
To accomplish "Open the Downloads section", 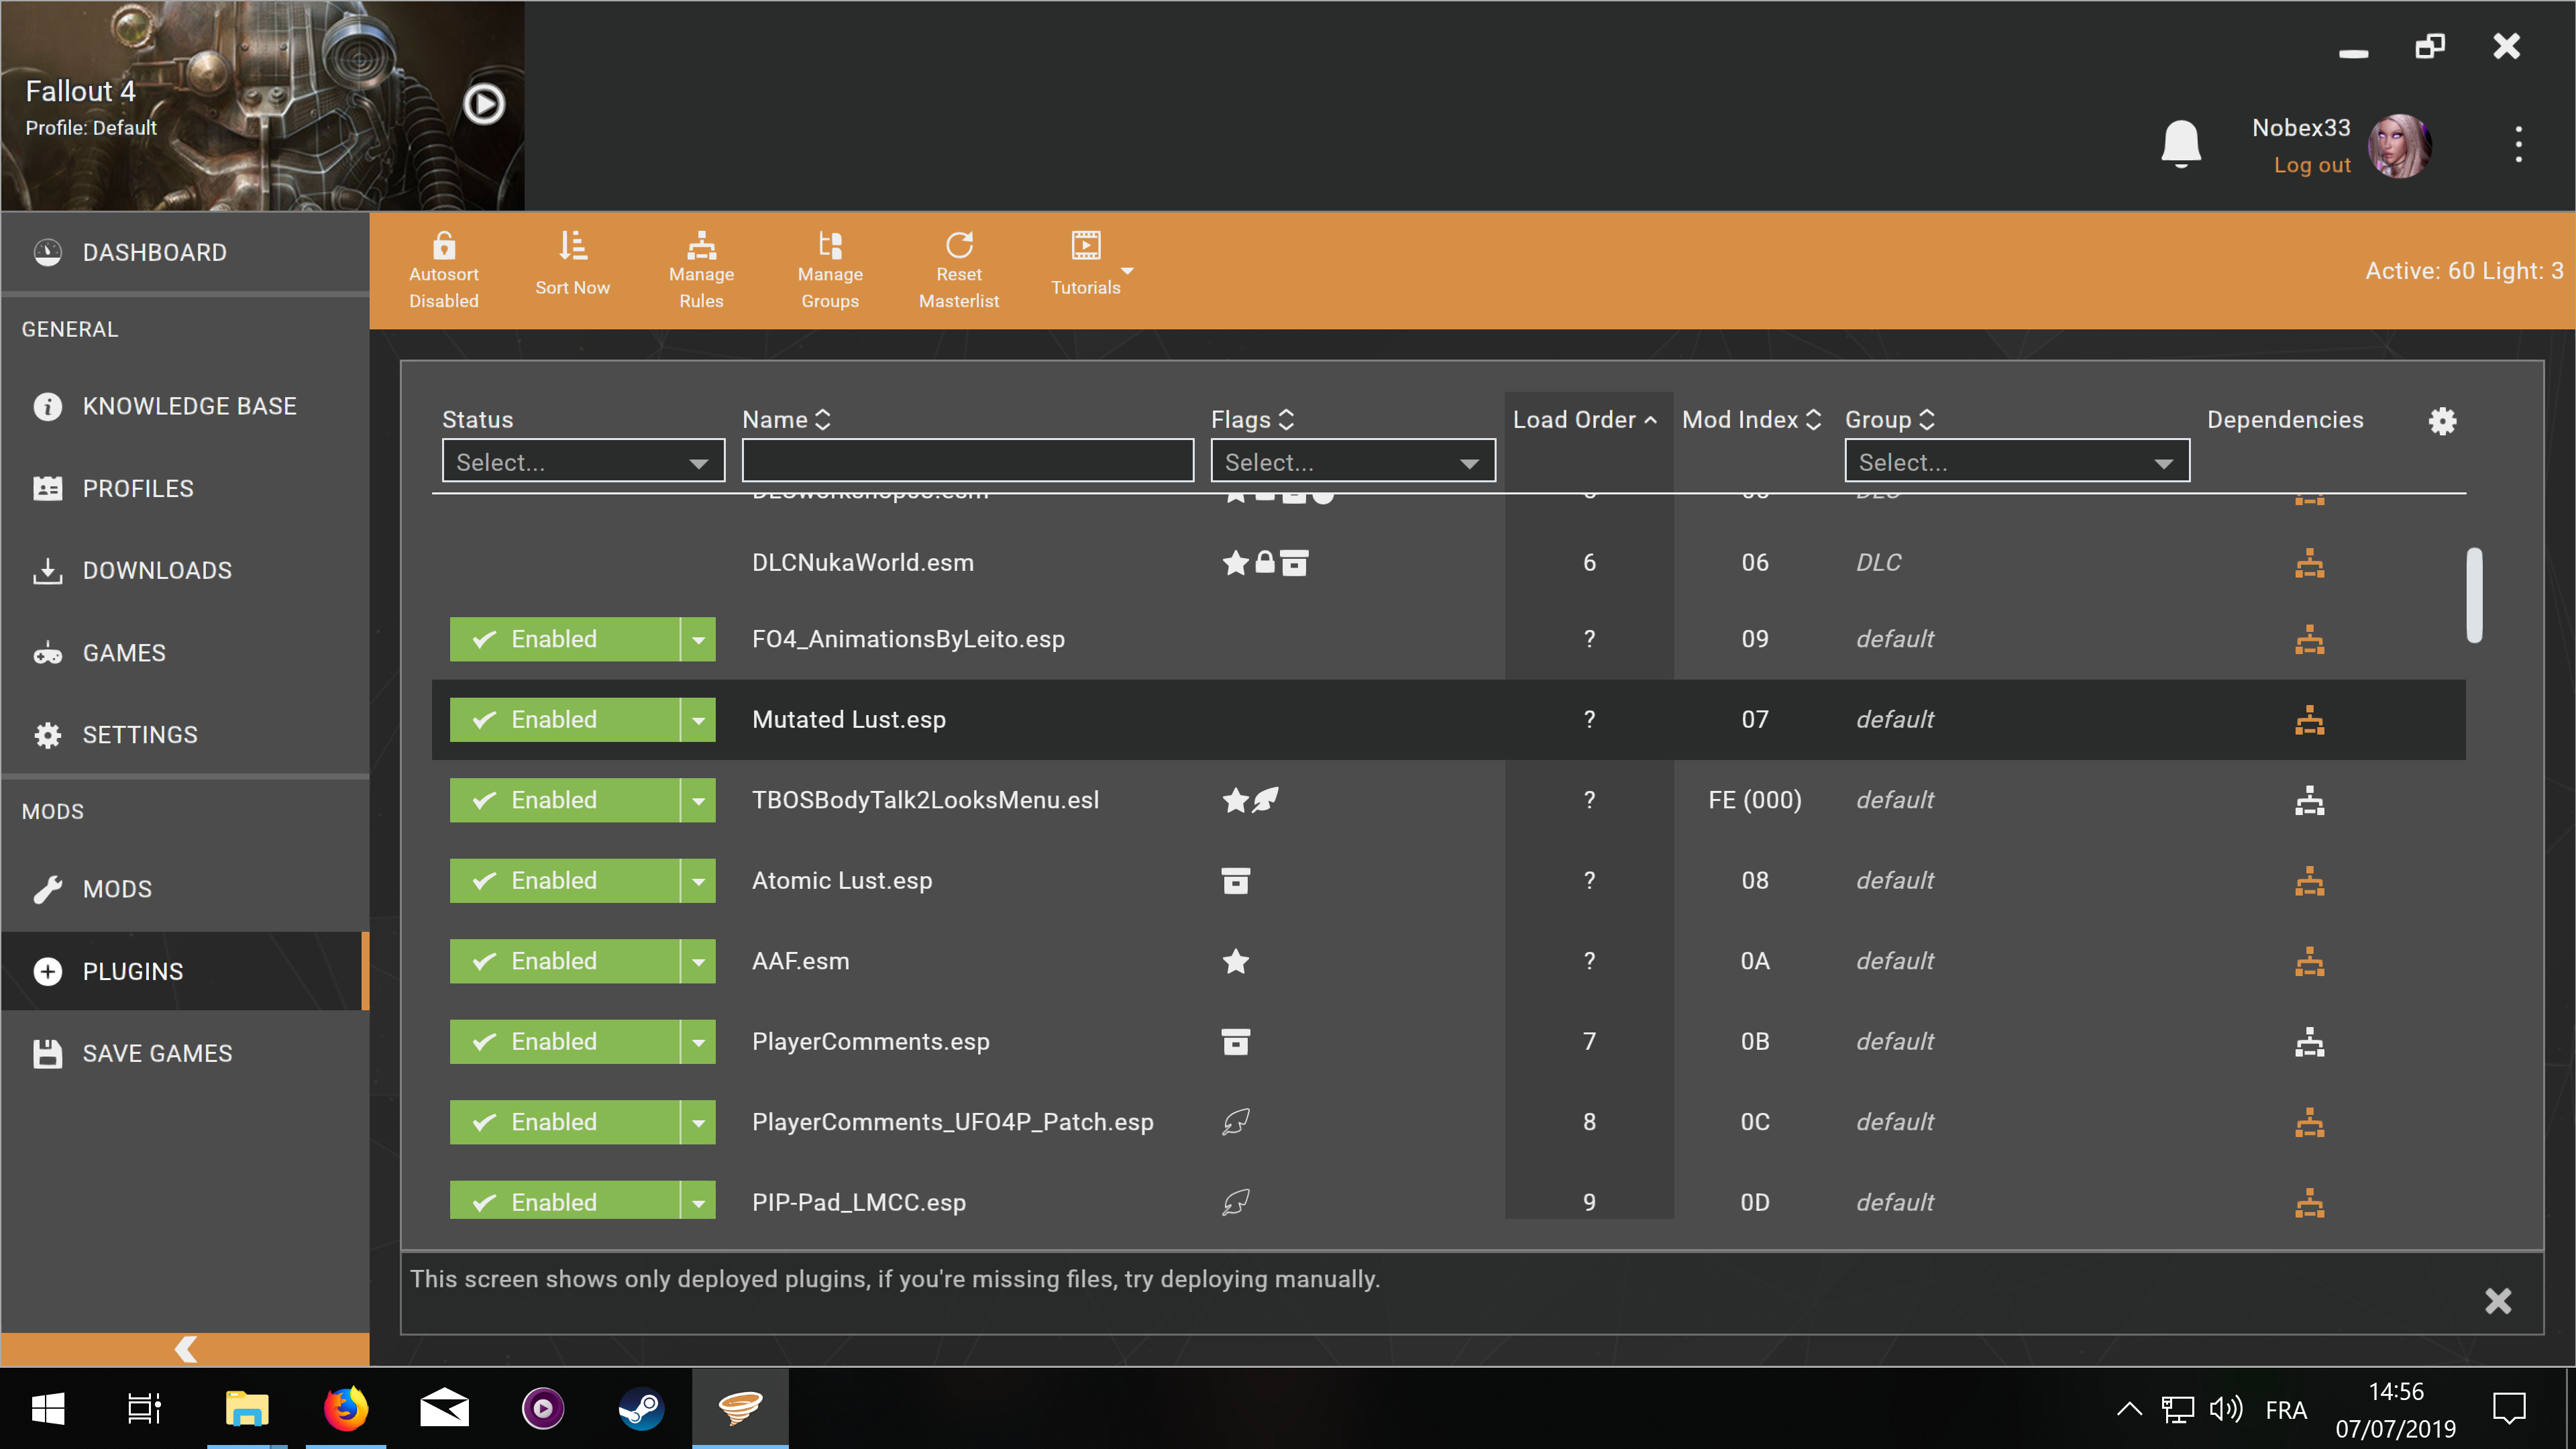I will click(x=185, y=571).
